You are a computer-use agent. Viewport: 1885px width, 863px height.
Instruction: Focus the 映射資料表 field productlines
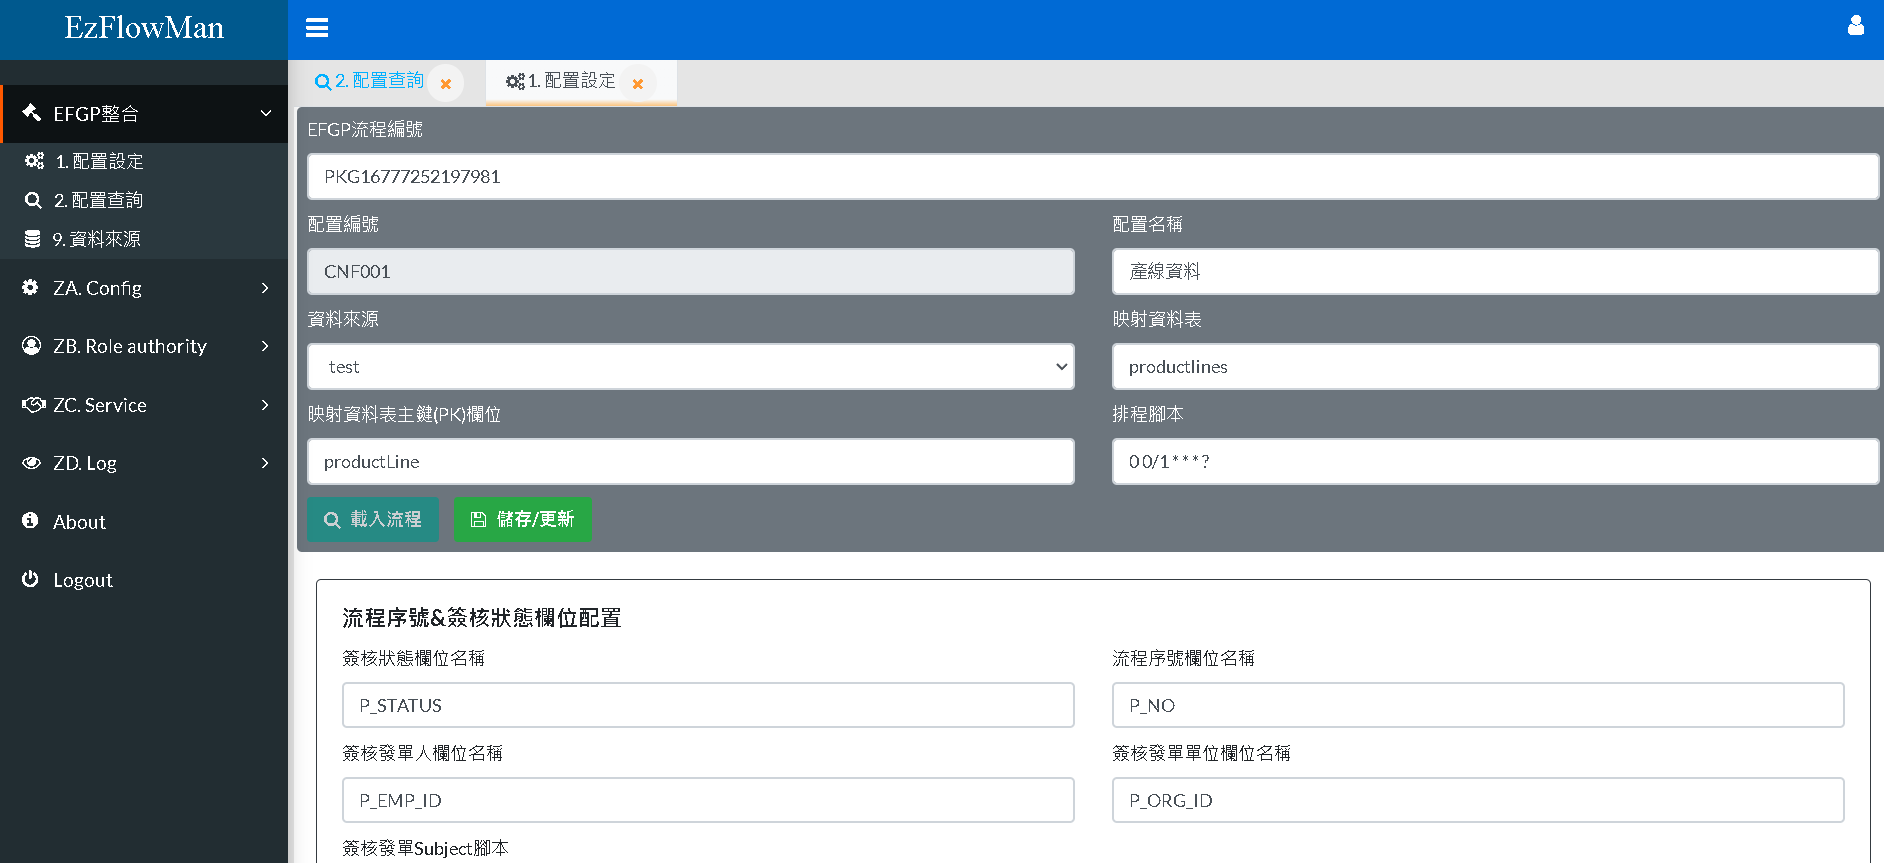(1496, 367)
